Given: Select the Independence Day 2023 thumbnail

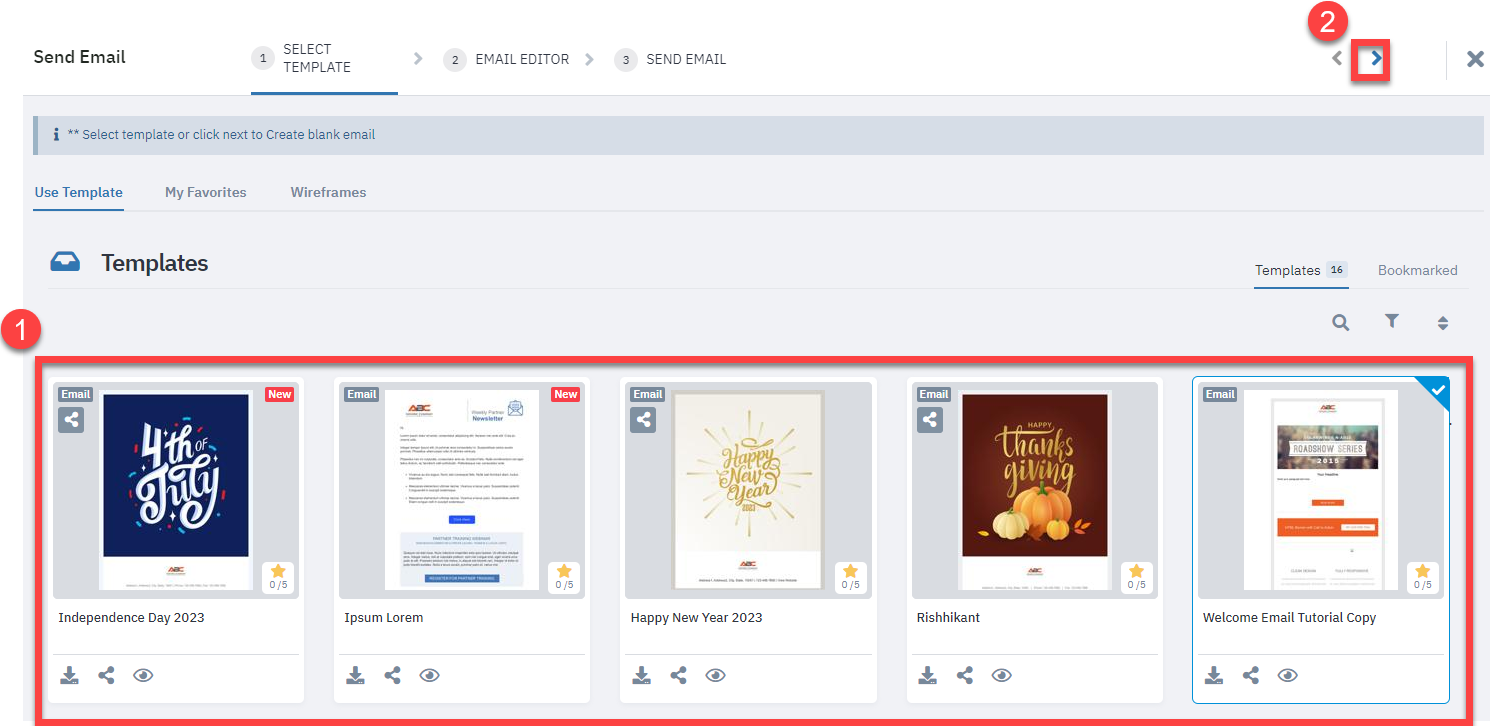Looking at the screenshot, I should click(x=176, y=490).
